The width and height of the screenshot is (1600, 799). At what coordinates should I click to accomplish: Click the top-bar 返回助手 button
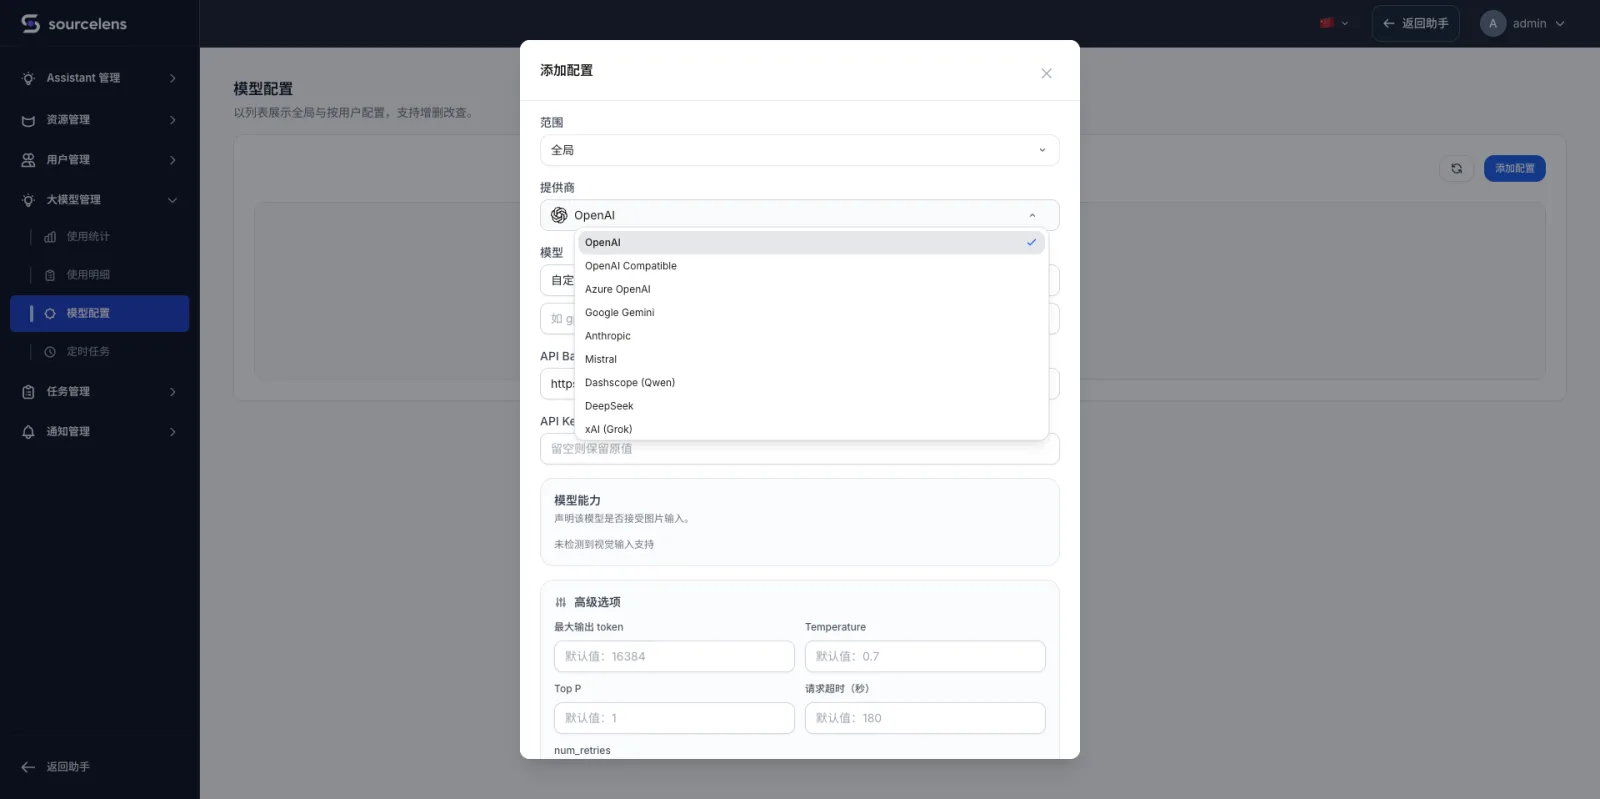pyautogui.click(x=1415, y=23)
